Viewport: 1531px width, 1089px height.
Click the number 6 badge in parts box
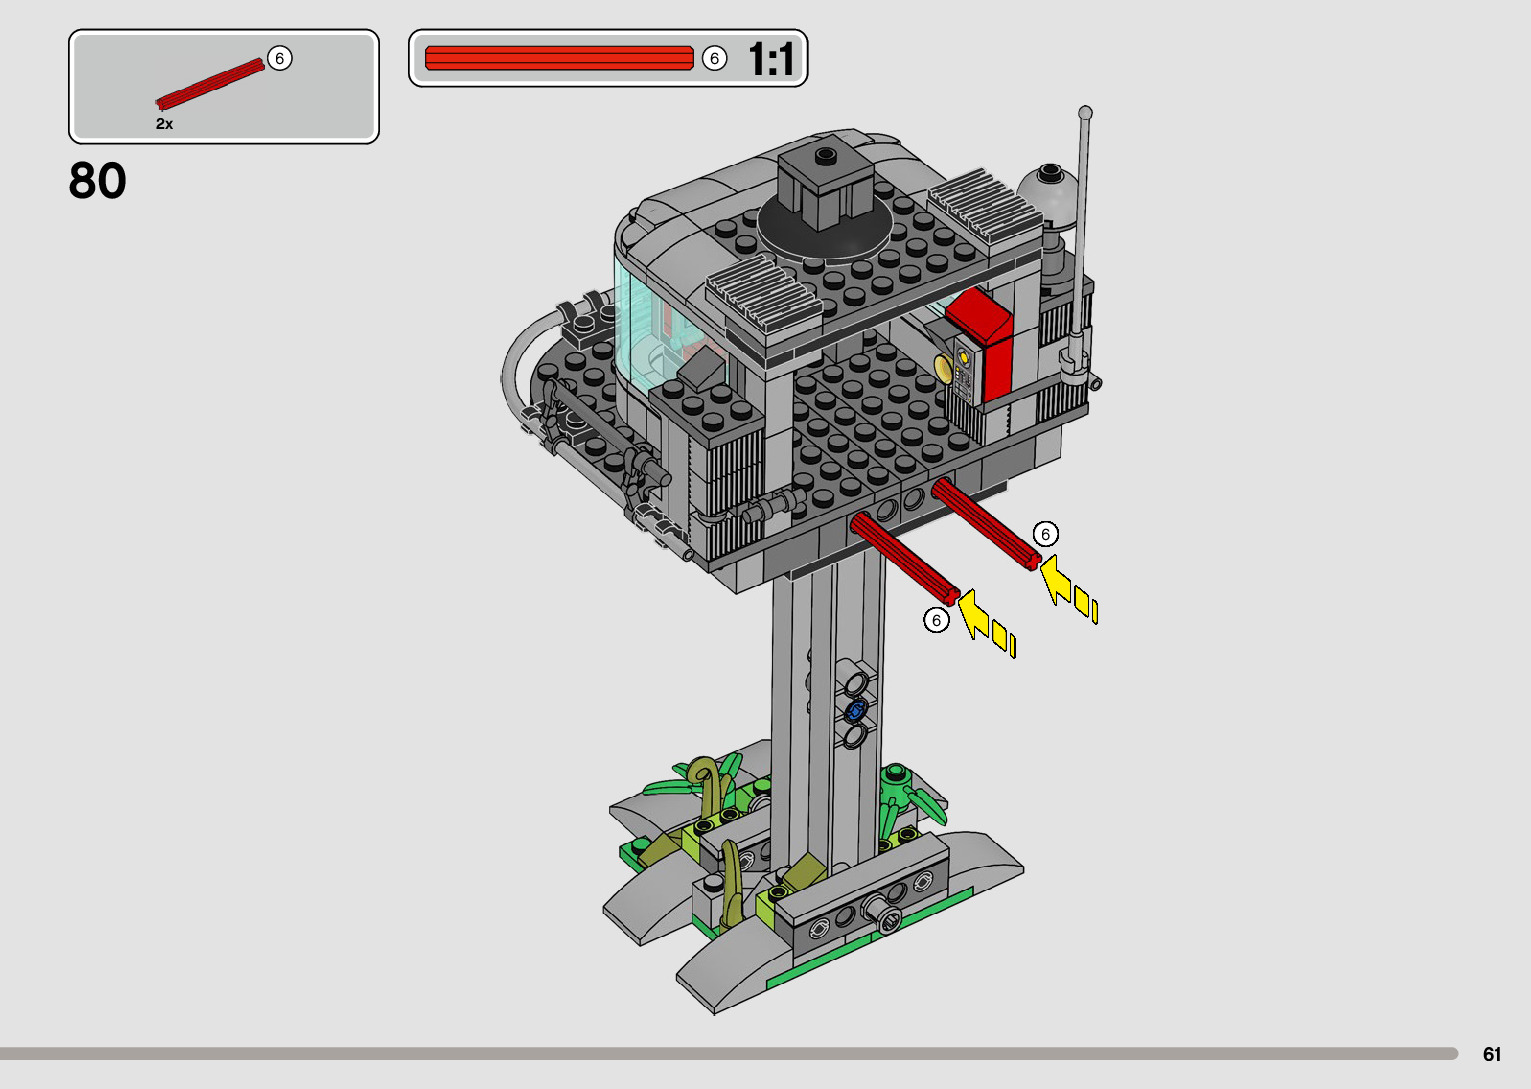279,59
